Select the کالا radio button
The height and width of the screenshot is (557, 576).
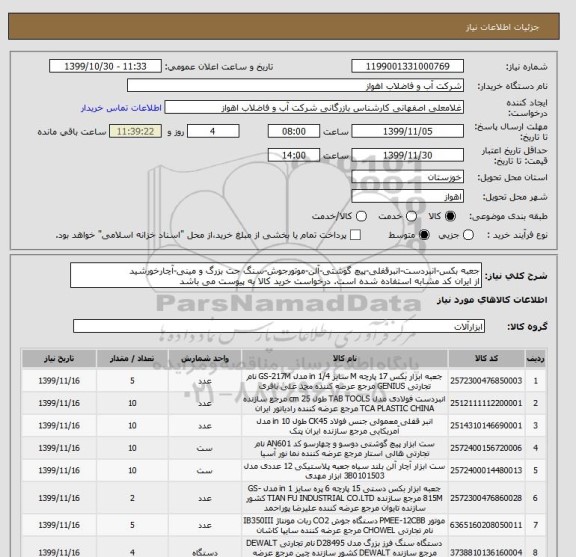point(450,216)
